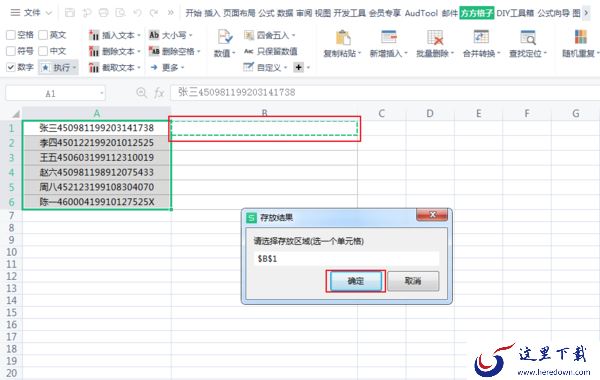
Task: Expand more quick-access tools chevron
Action: [171, 13]
